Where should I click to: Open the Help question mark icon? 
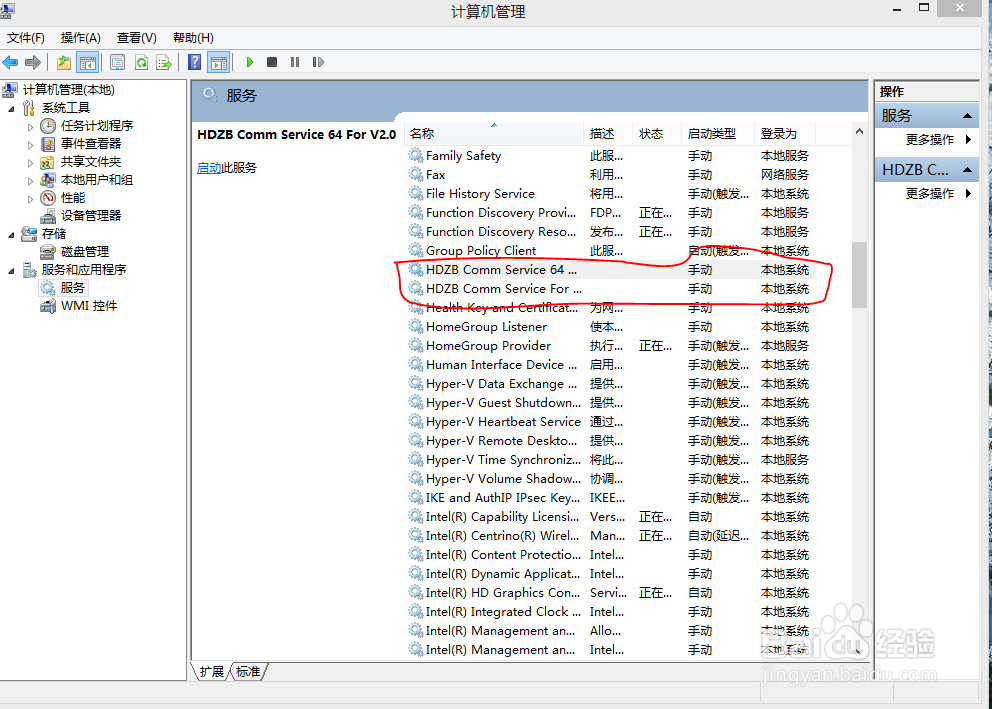195,62
